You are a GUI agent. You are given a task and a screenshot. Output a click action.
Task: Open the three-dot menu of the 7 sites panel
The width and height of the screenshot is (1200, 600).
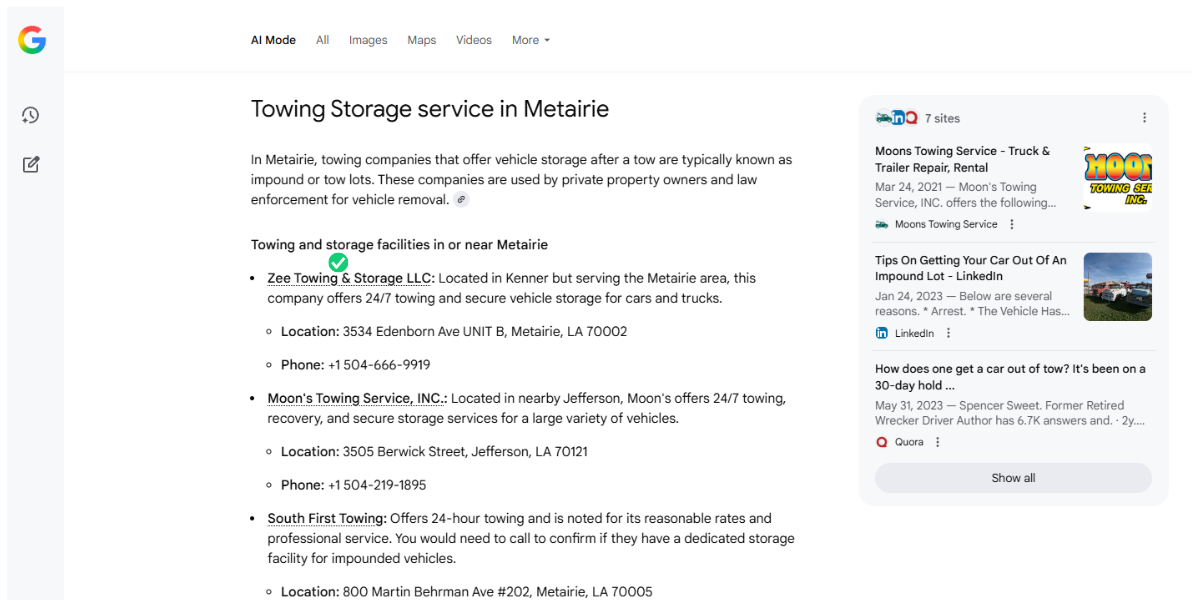pos(1145,118)
